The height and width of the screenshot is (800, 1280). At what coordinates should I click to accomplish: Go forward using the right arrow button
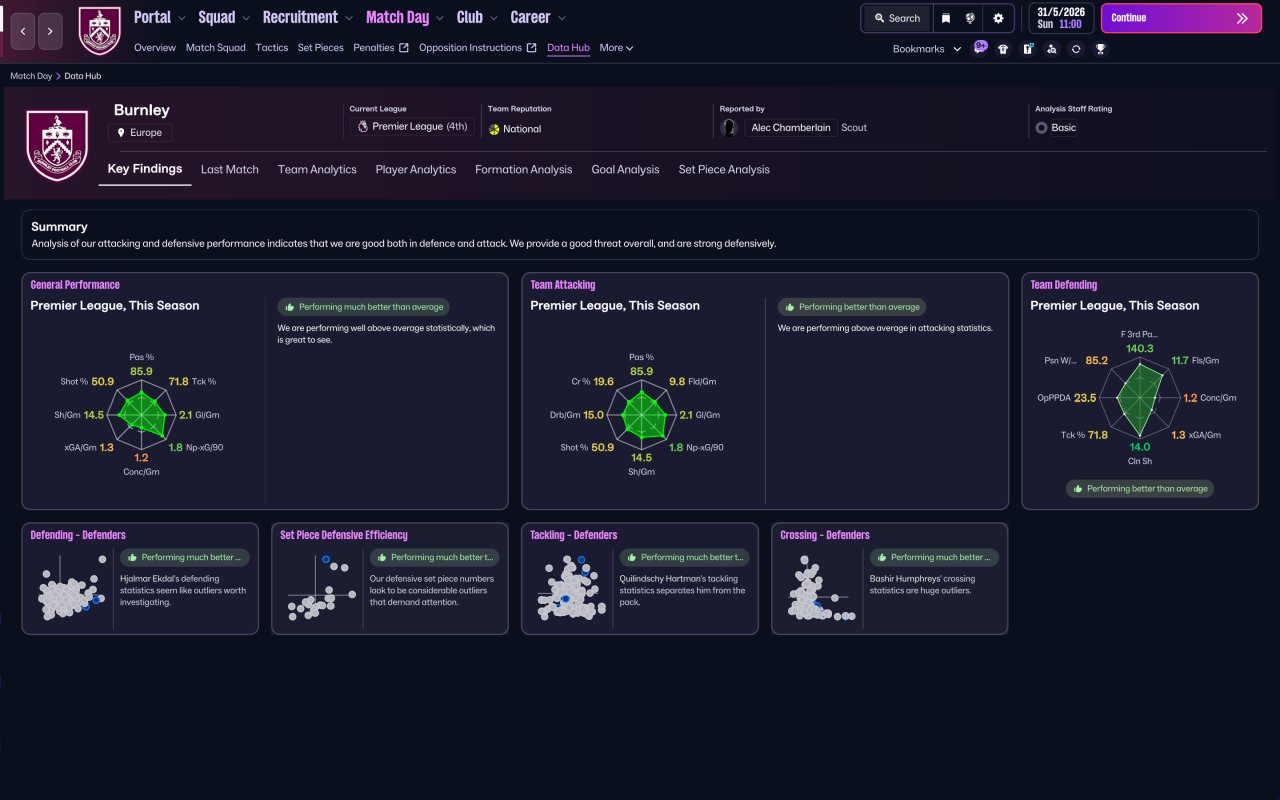point(50,31)
